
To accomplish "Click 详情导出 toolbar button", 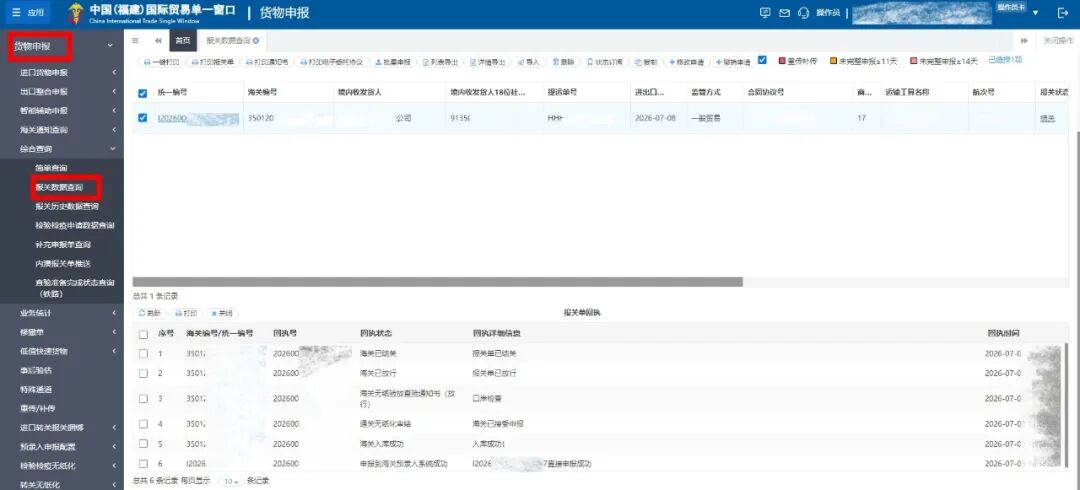I will pos(488,62).
